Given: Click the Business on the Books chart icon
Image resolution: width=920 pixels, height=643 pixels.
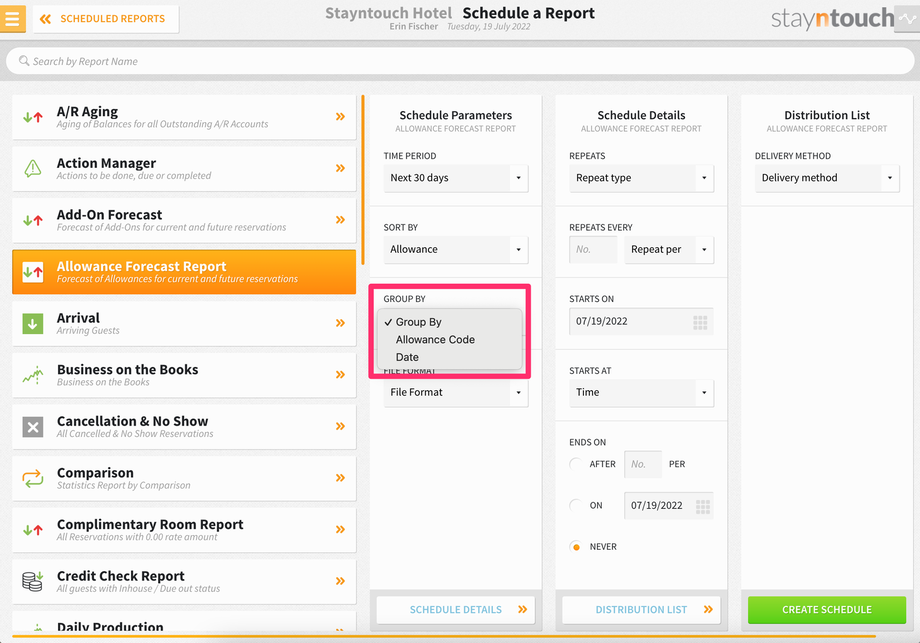Looking at the screenshot, I should coord(33,375).
